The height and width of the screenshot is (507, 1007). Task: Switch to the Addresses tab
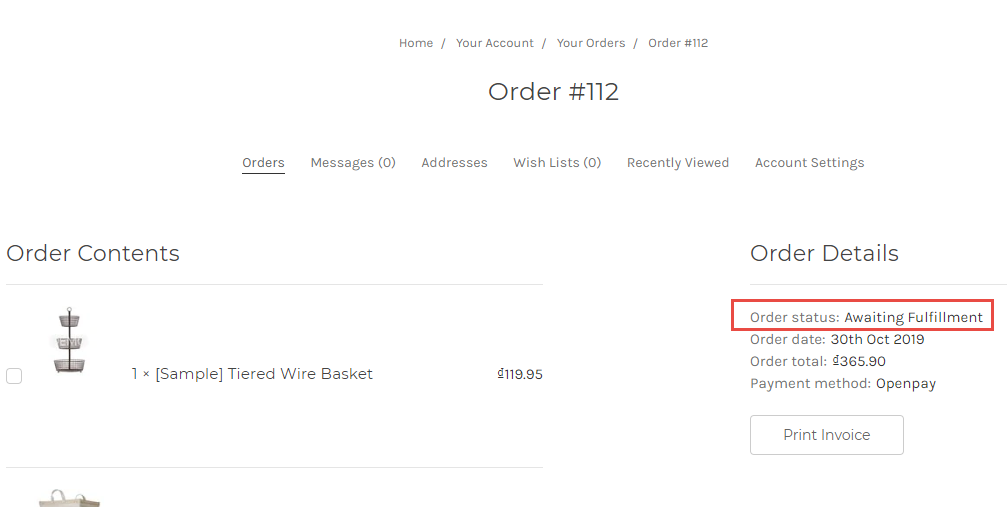(x=454, y=163)
